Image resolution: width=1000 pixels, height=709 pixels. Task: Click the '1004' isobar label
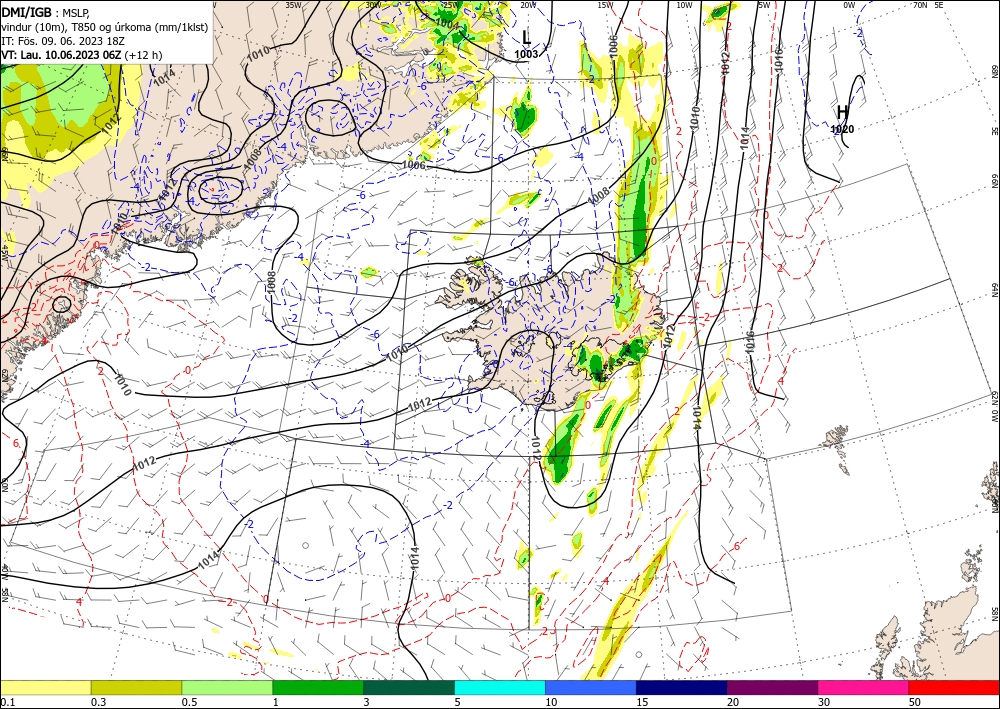pyautogui.click(x=448, y=24)
